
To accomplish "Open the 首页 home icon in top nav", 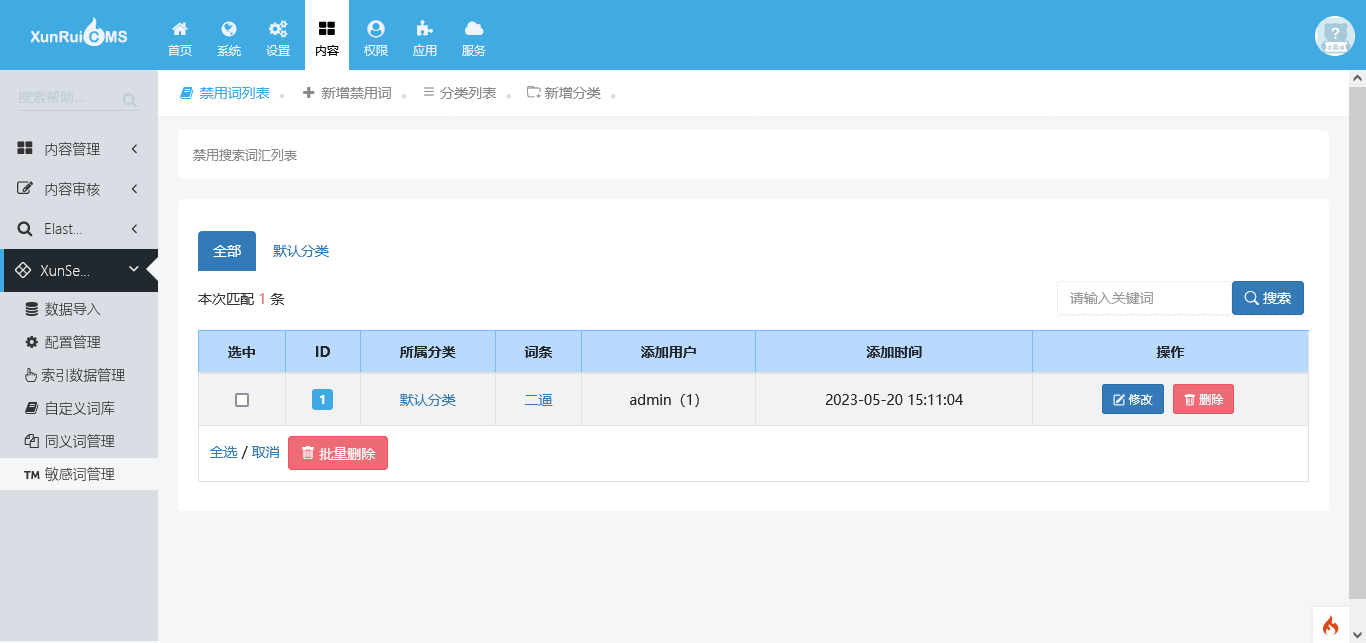I will point(180,38).
